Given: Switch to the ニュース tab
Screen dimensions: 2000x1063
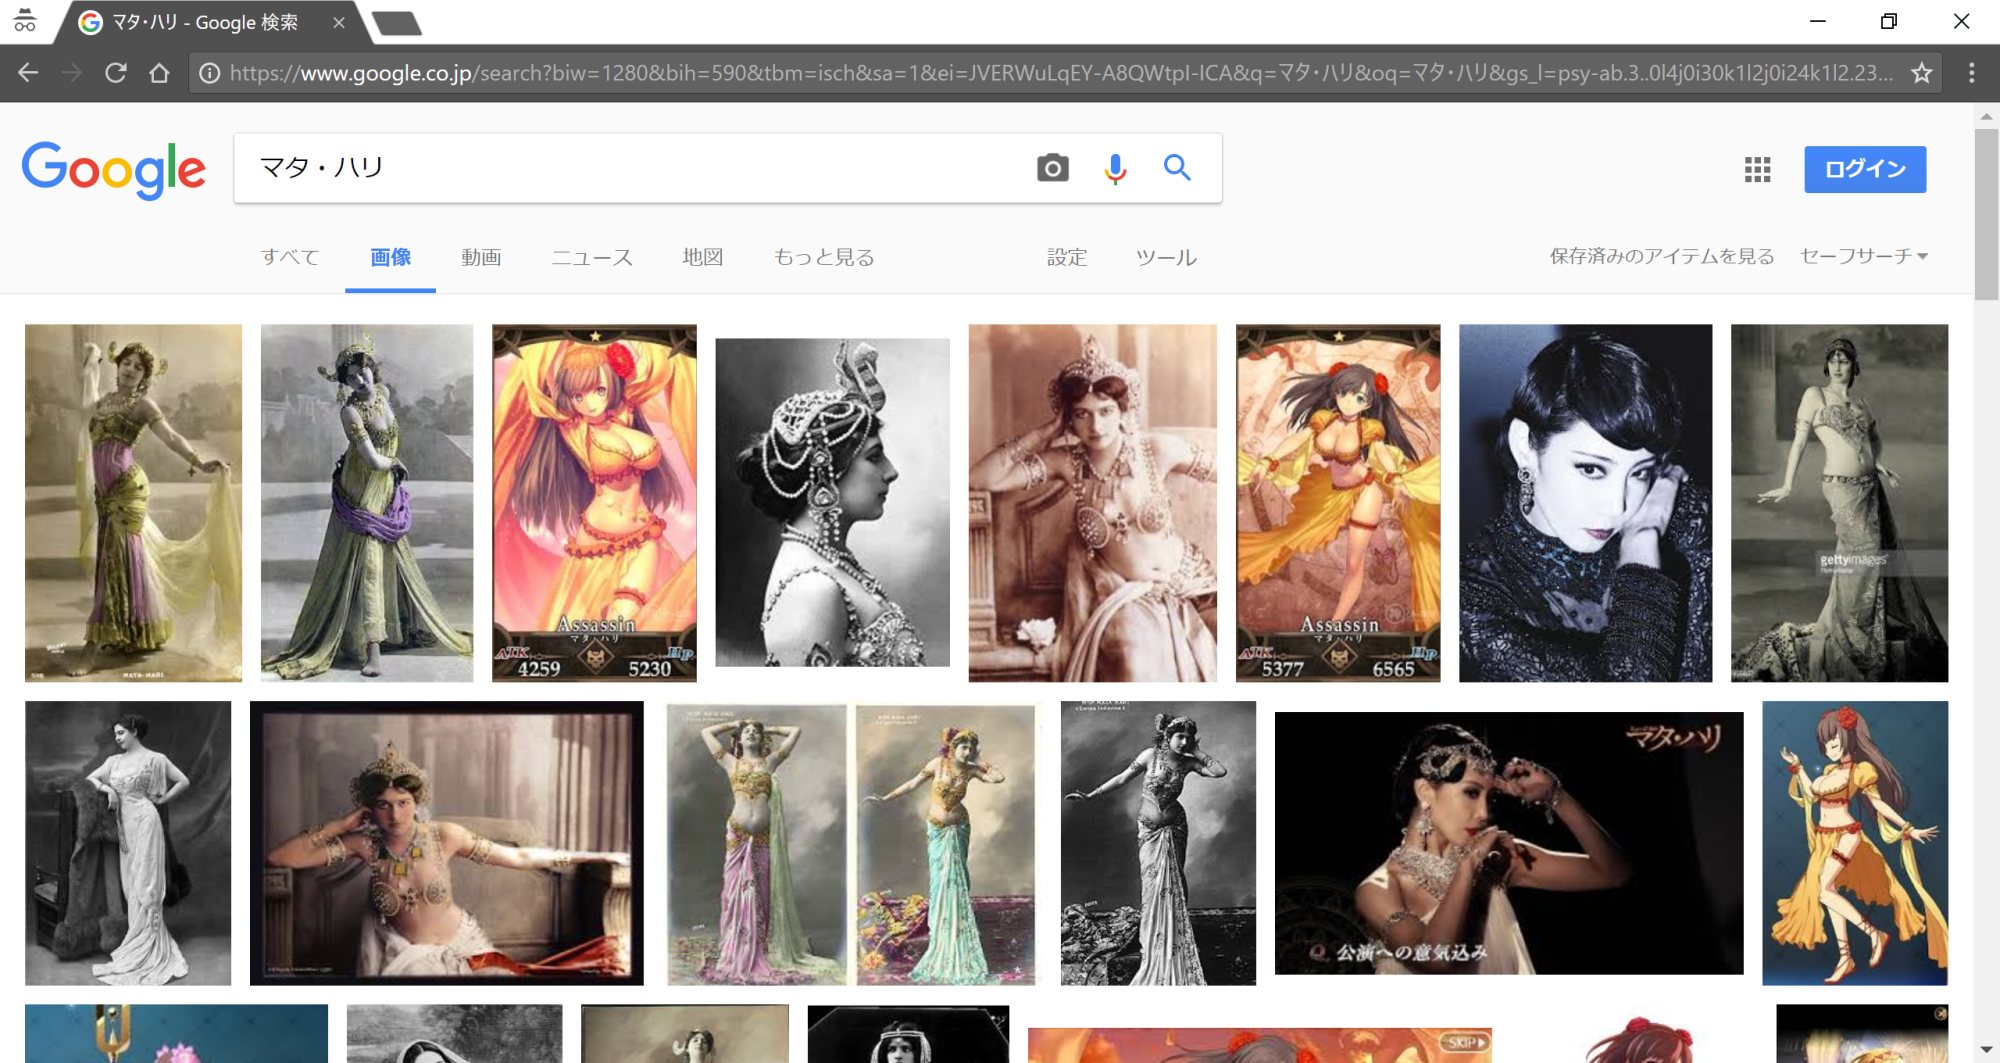Looking at the screenshot, I should (x=592, y=257).
